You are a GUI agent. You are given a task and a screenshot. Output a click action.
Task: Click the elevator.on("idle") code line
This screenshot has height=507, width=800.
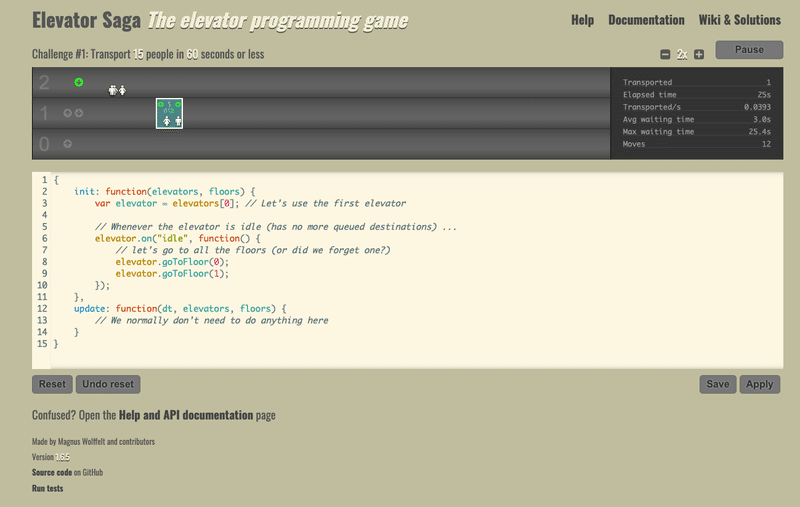(x=178, y=238)
